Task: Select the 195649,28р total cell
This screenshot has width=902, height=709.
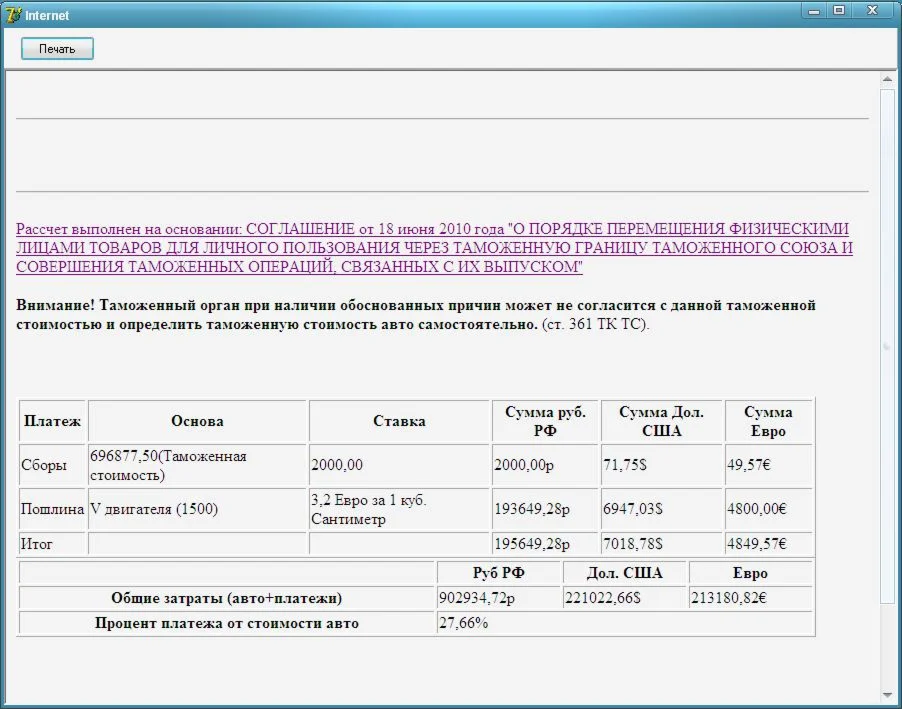Action: coord(532,544)
